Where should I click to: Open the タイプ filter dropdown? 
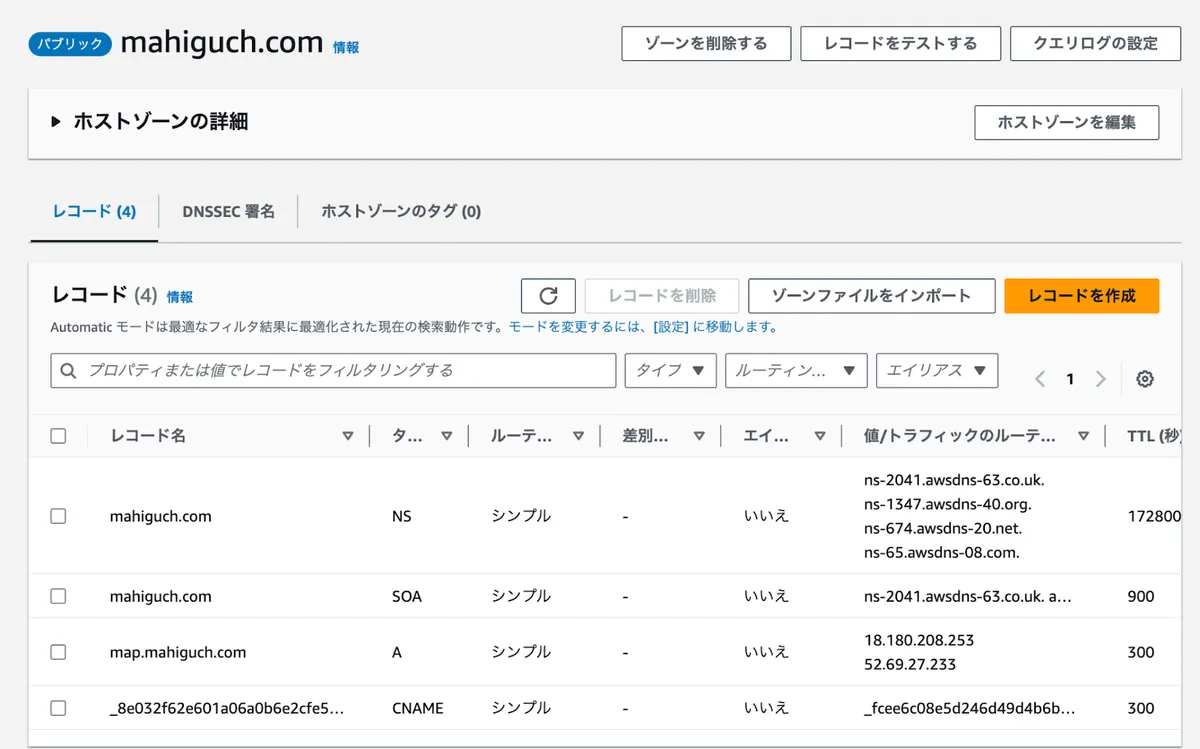(x=671, y=370)
